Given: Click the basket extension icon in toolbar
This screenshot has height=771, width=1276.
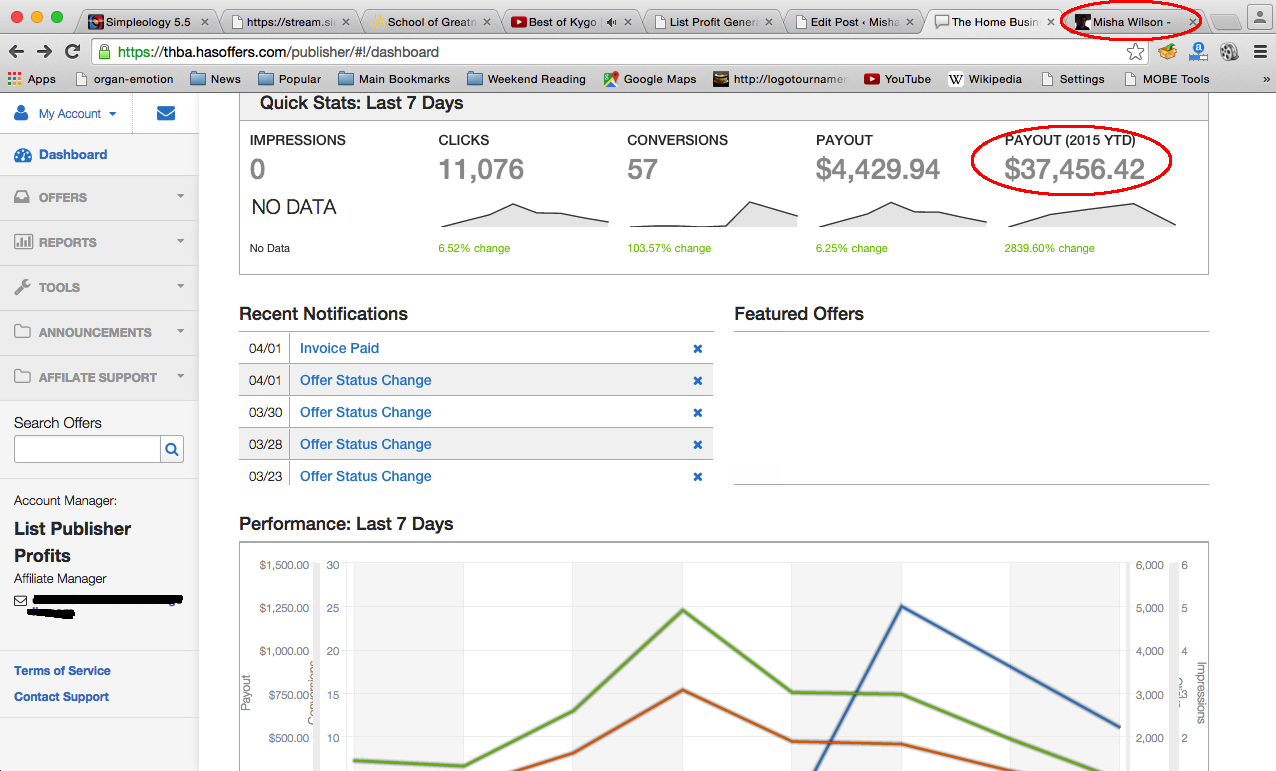Looking at the screenshot, I should click(x=1167, y=52).
